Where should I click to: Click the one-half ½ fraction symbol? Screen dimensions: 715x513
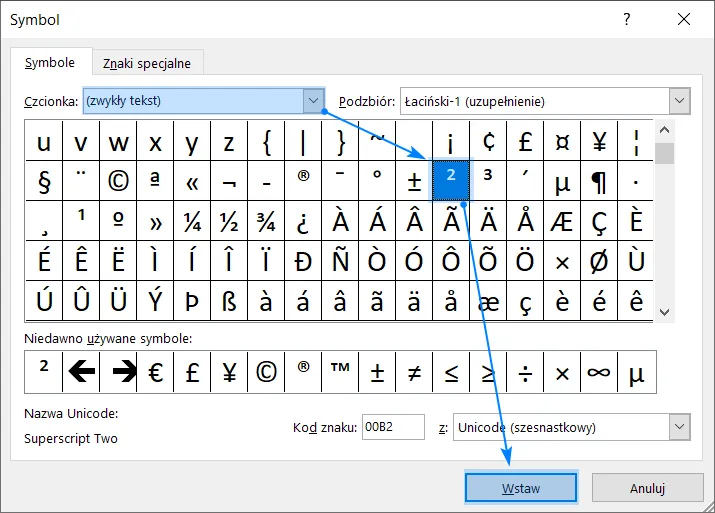229,220
